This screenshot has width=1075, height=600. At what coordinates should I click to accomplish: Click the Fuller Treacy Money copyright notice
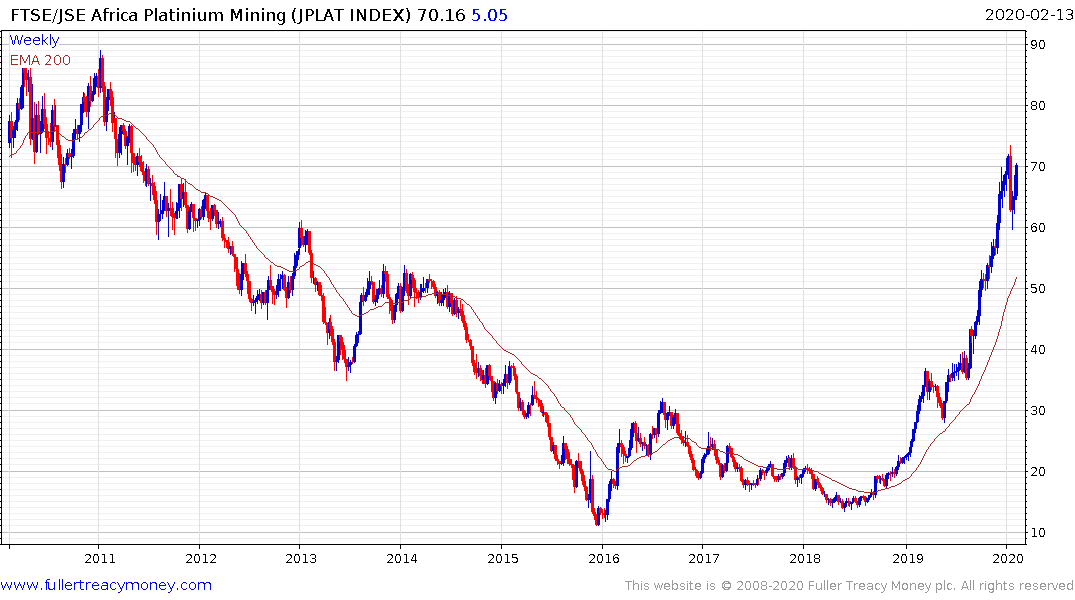849,586
